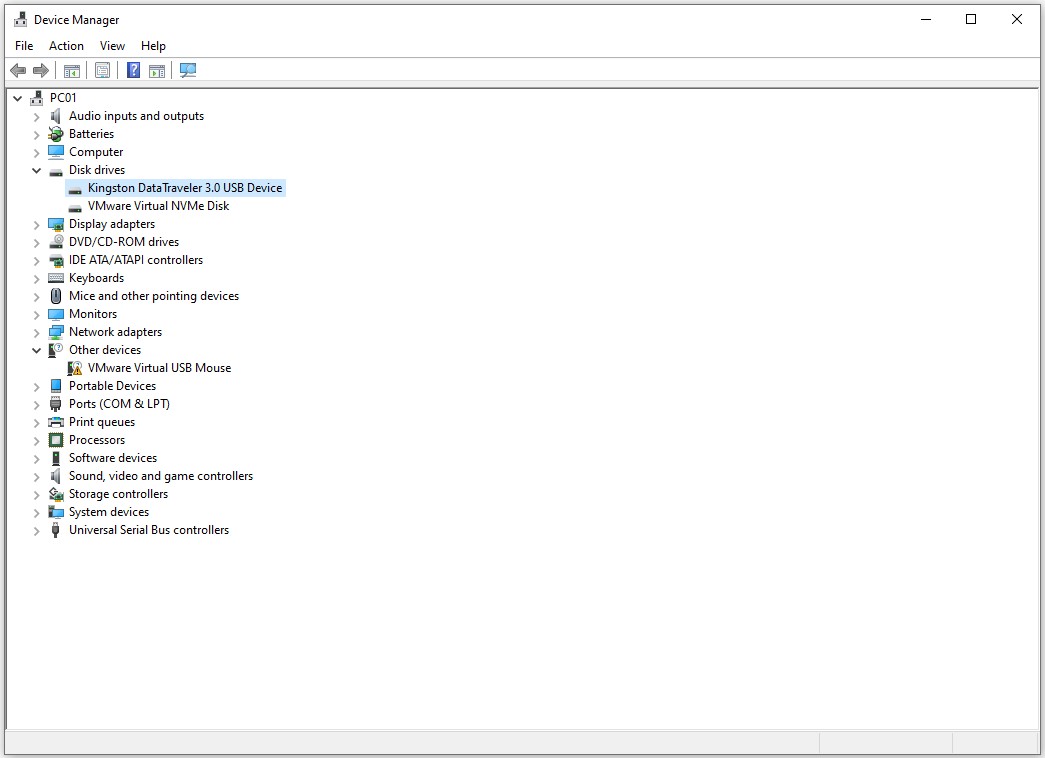Open the Action menu
1045x758 pixels.
pyautogui.click(x=66, y=46)
